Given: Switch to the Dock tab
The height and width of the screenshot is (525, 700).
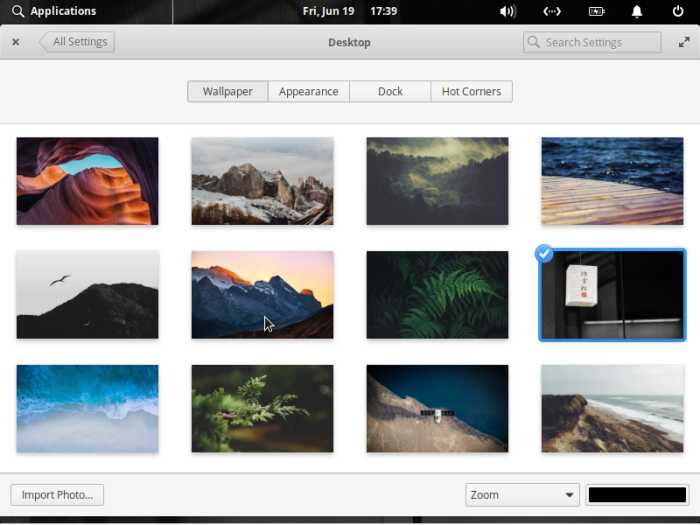Looking at the screenshot, I should [x=390, y=91].
